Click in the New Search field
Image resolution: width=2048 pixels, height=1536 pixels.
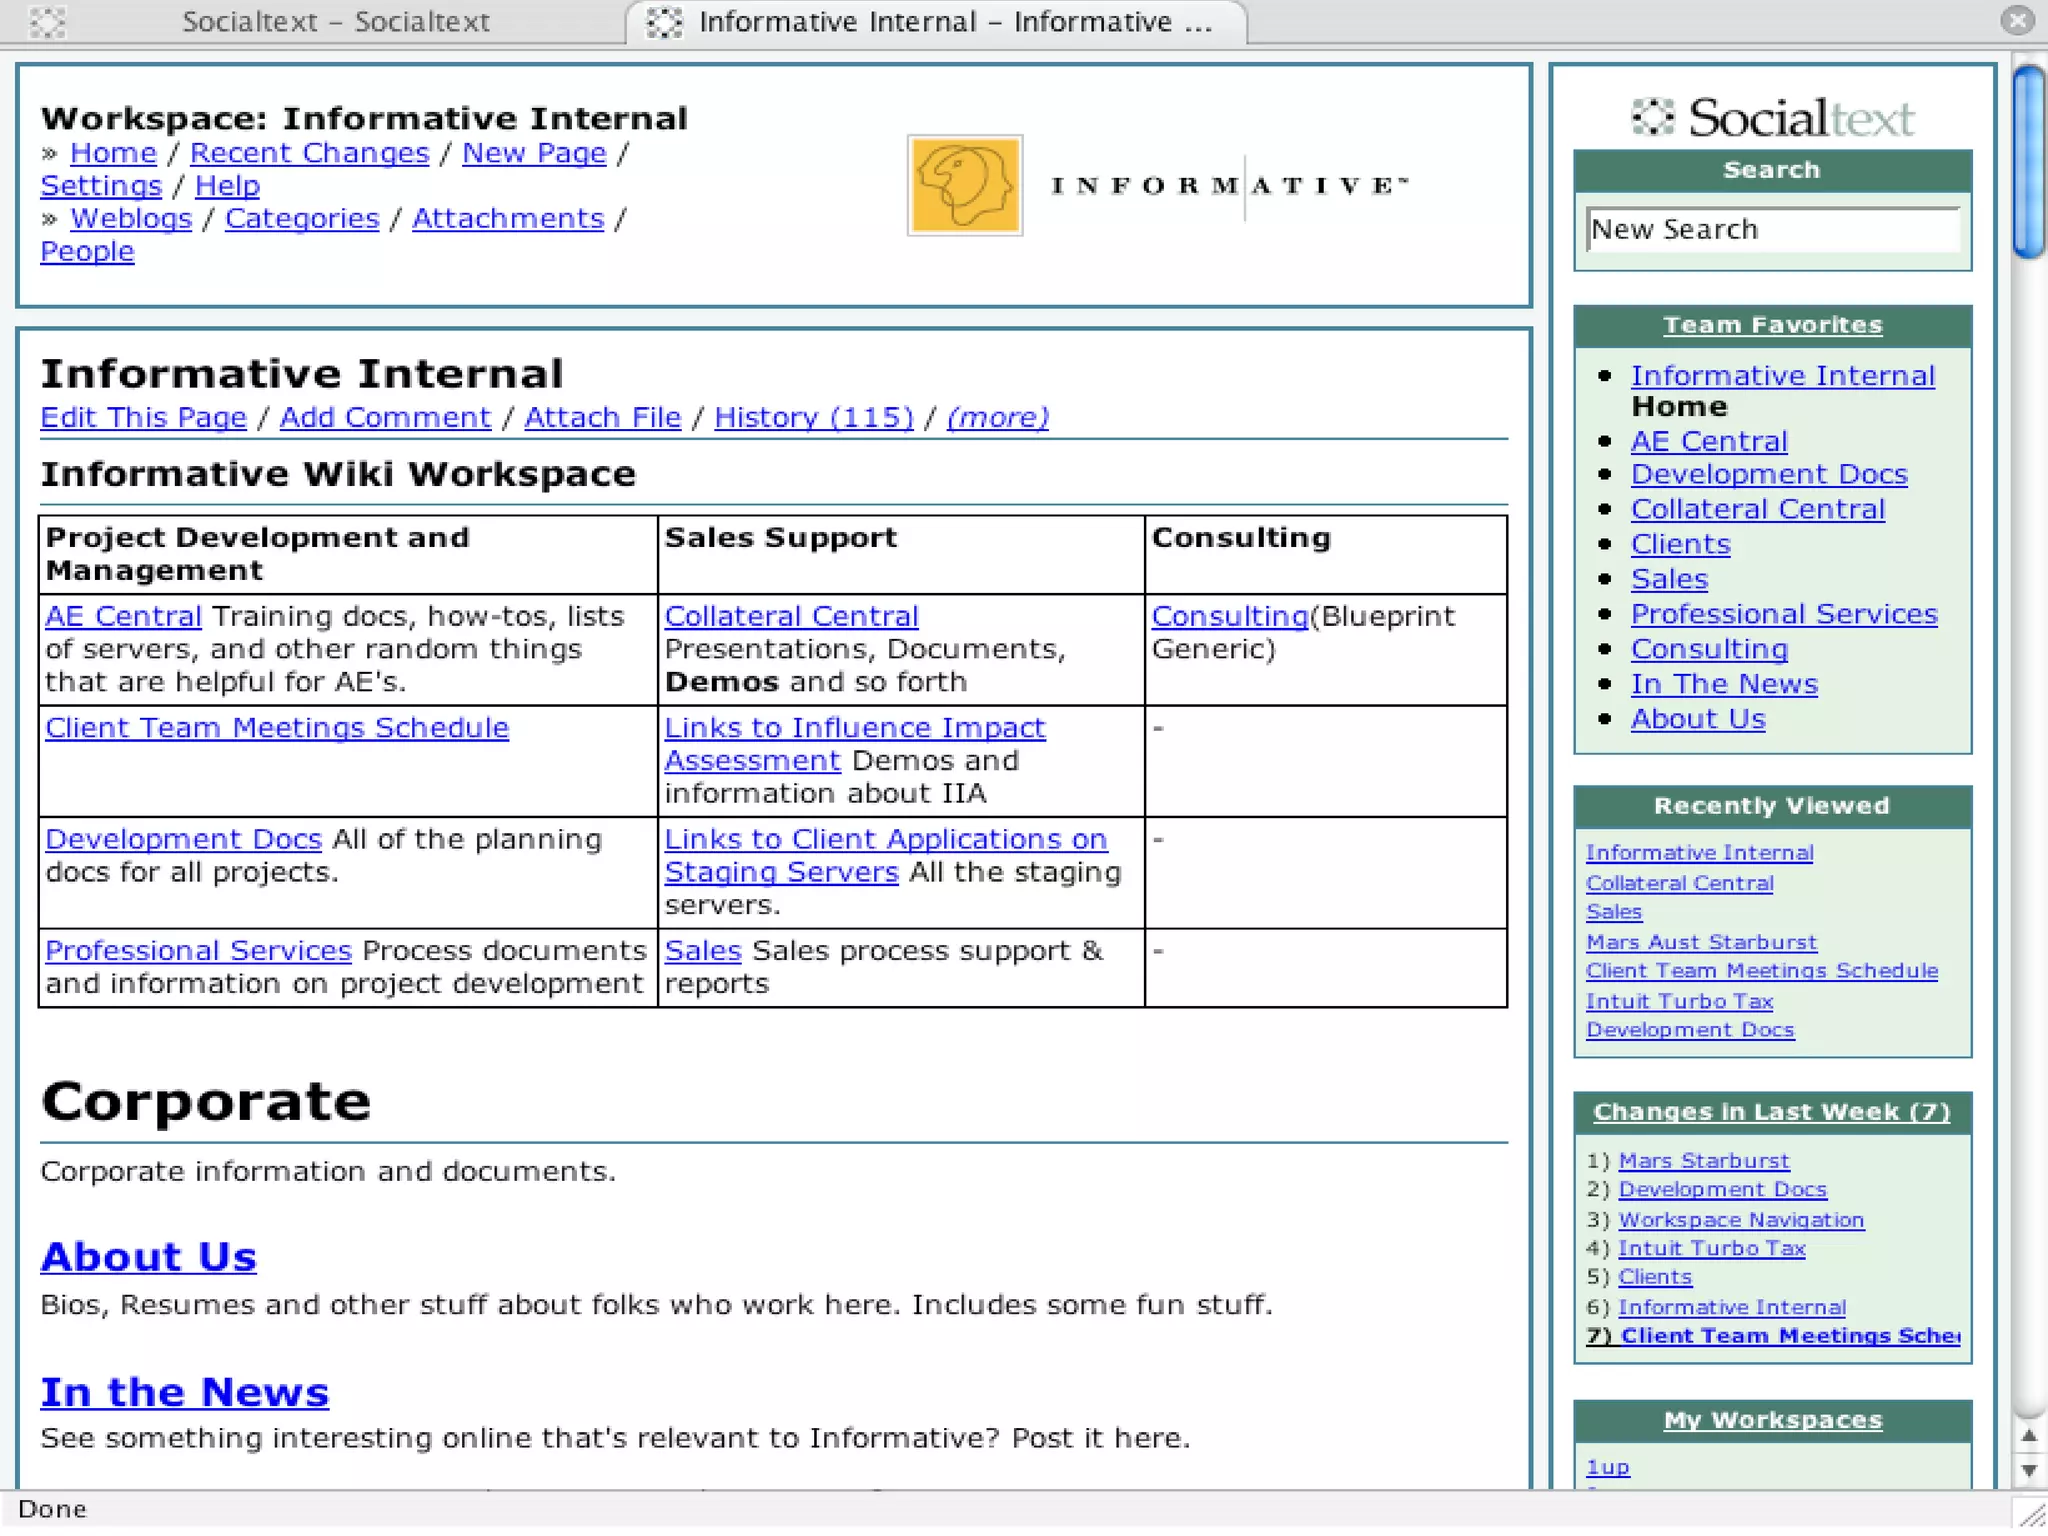[x=1771, y=230]
